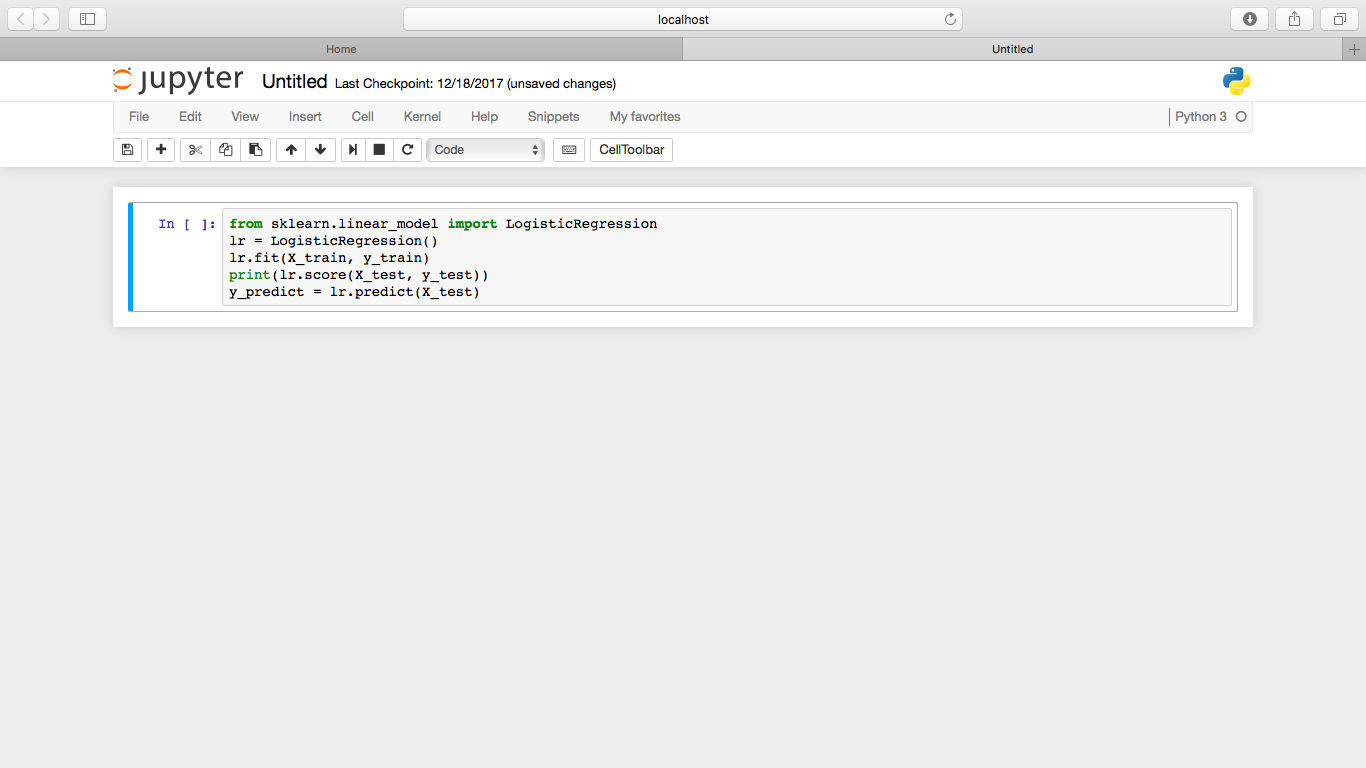Toggle the Safari sidebar button
This screenshot has height=768, width=1366.
click(x=87, y=19)
